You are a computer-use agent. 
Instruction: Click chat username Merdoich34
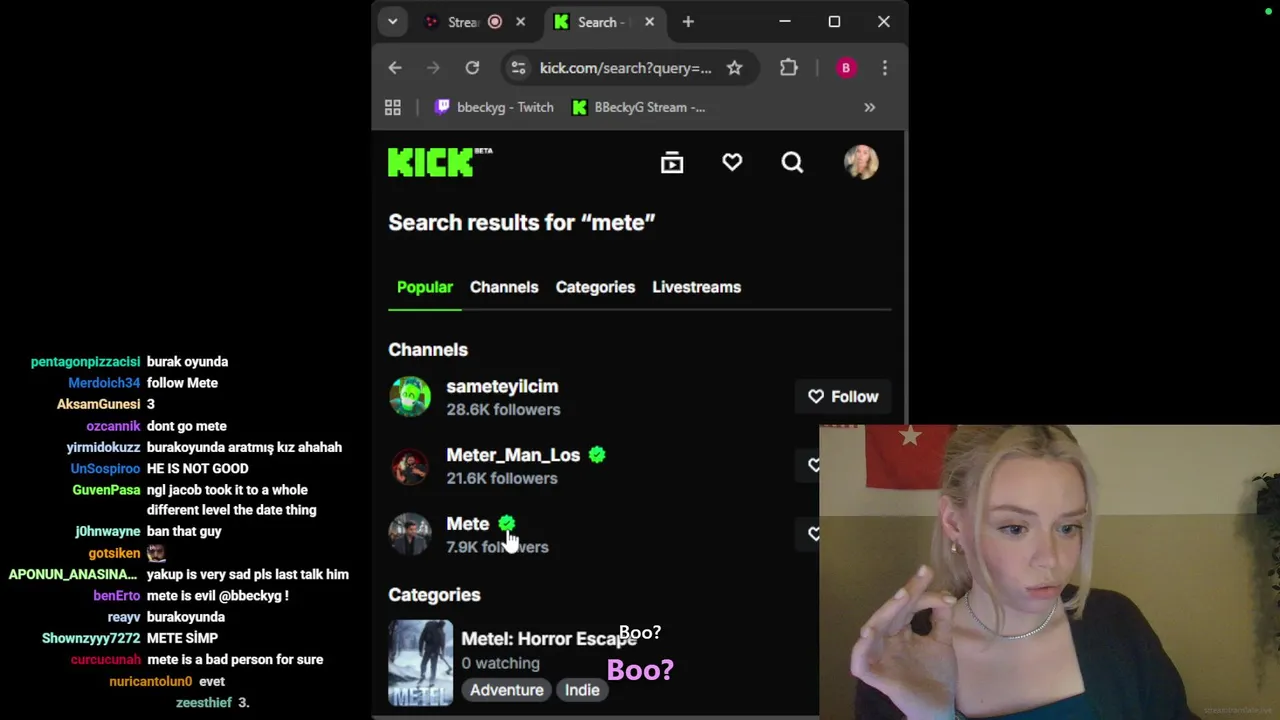coord(104,383)
